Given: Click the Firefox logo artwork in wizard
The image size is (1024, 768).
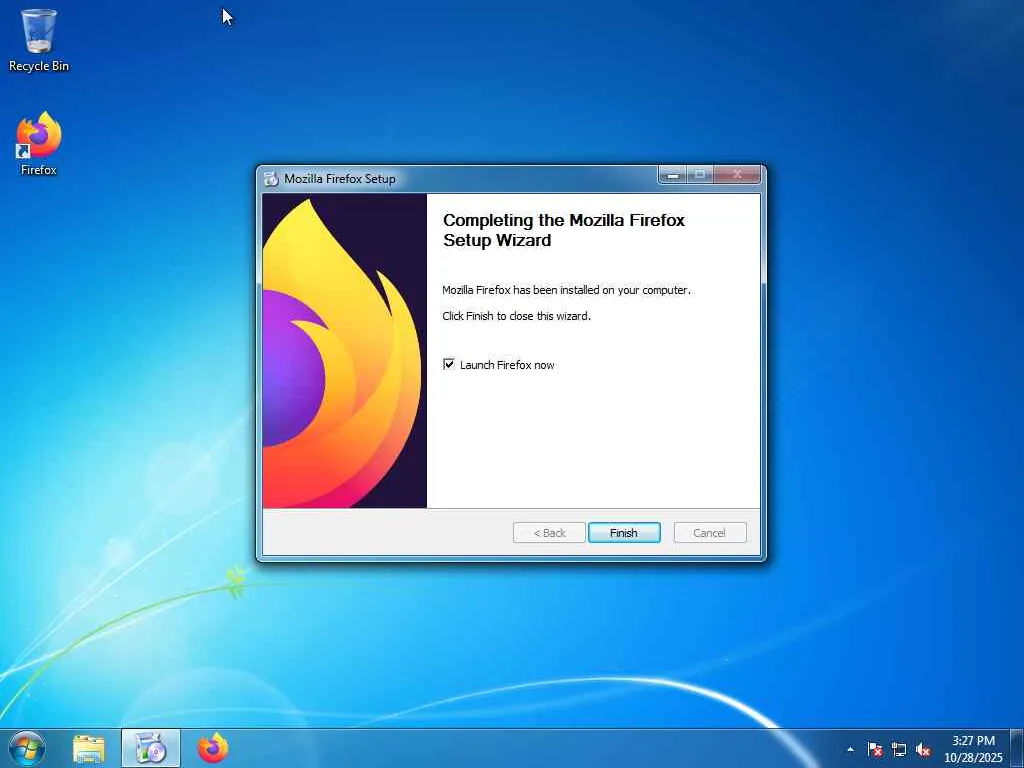Looking at the screenshot, I should tap(344, 351).
